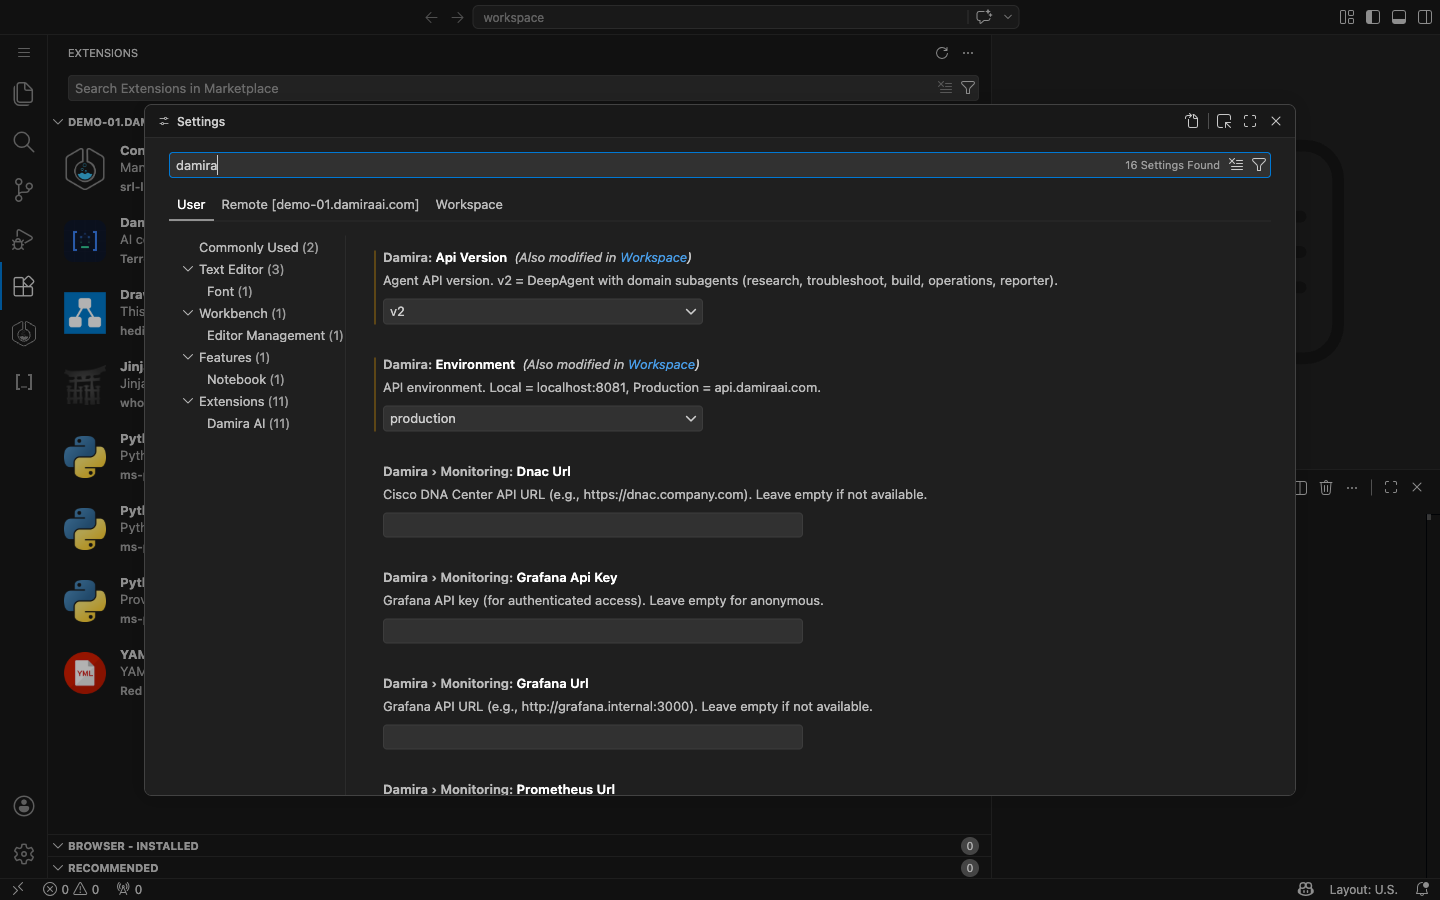Screen dimensions: 1440x900
Task: Open the chat icon in title bar
Action: 984,17
